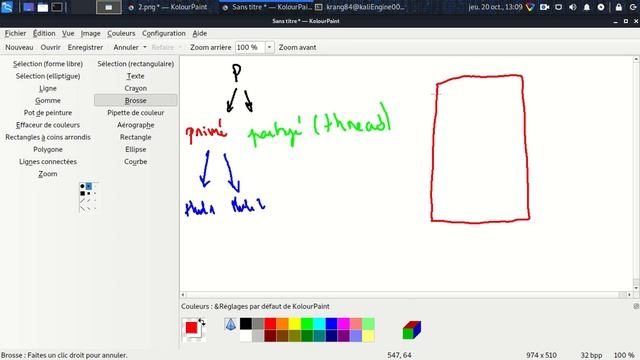Click the Enregistrer button
The image size is (640, 360).
click(x=85, y=47)
